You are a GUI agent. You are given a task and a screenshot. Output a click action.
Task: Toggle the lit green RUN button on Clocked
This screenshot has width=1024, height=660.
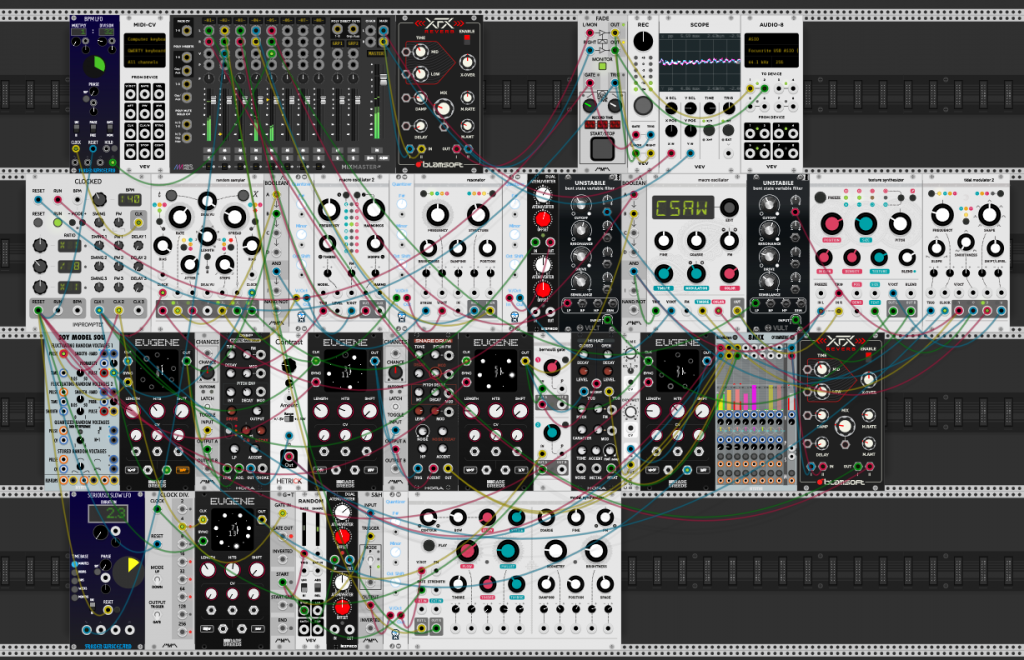[58, 223]
